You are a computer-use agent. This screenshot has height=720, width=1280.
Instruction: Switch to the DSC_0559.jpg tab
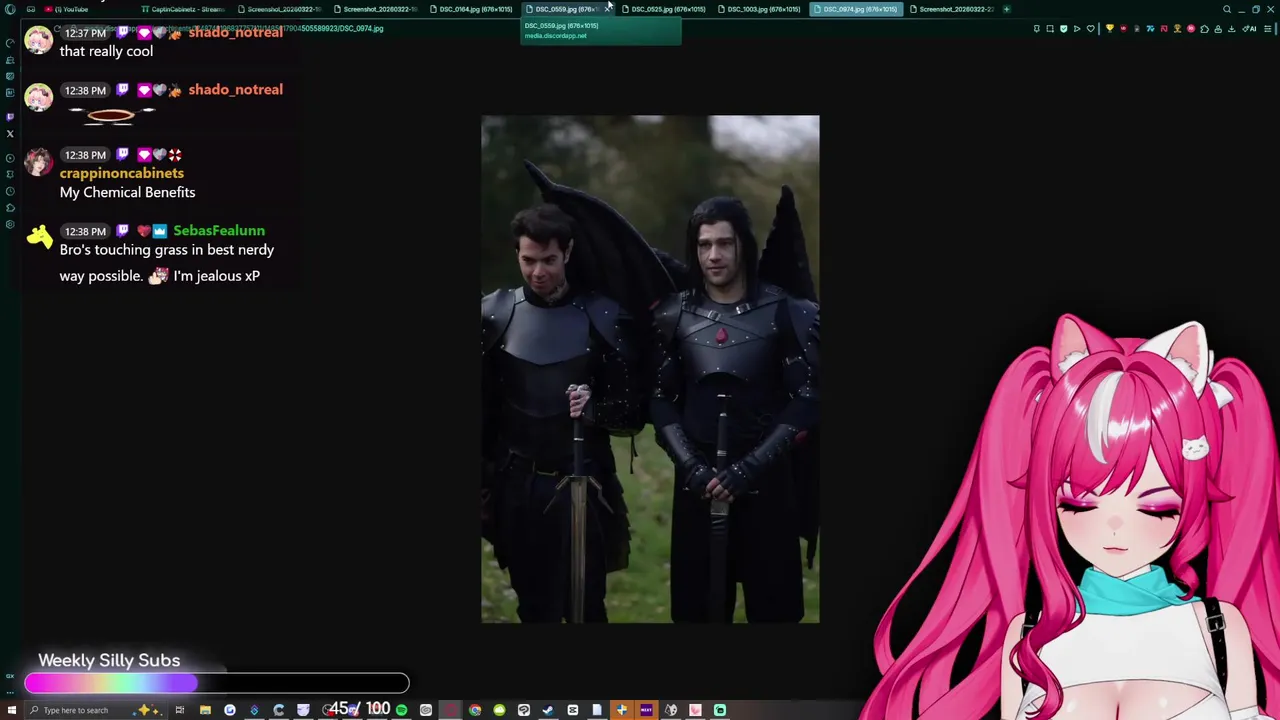[x=565, y=9]
